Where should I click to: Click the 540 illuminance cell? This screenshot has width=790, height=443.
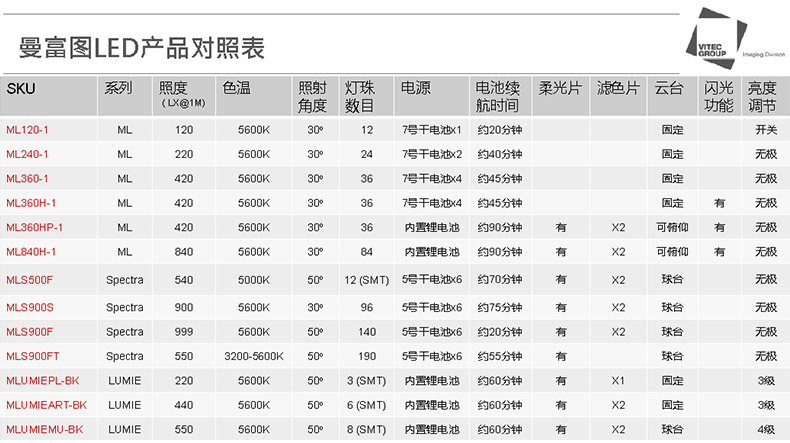tap(184, 280)
